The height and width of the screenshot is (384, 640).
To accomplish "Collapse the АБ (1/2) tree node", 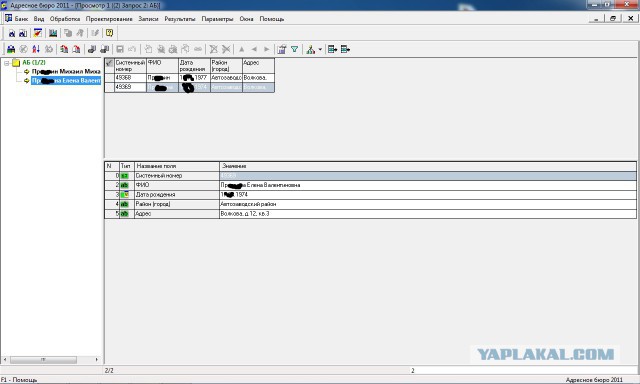I will [x=7, y=63].
